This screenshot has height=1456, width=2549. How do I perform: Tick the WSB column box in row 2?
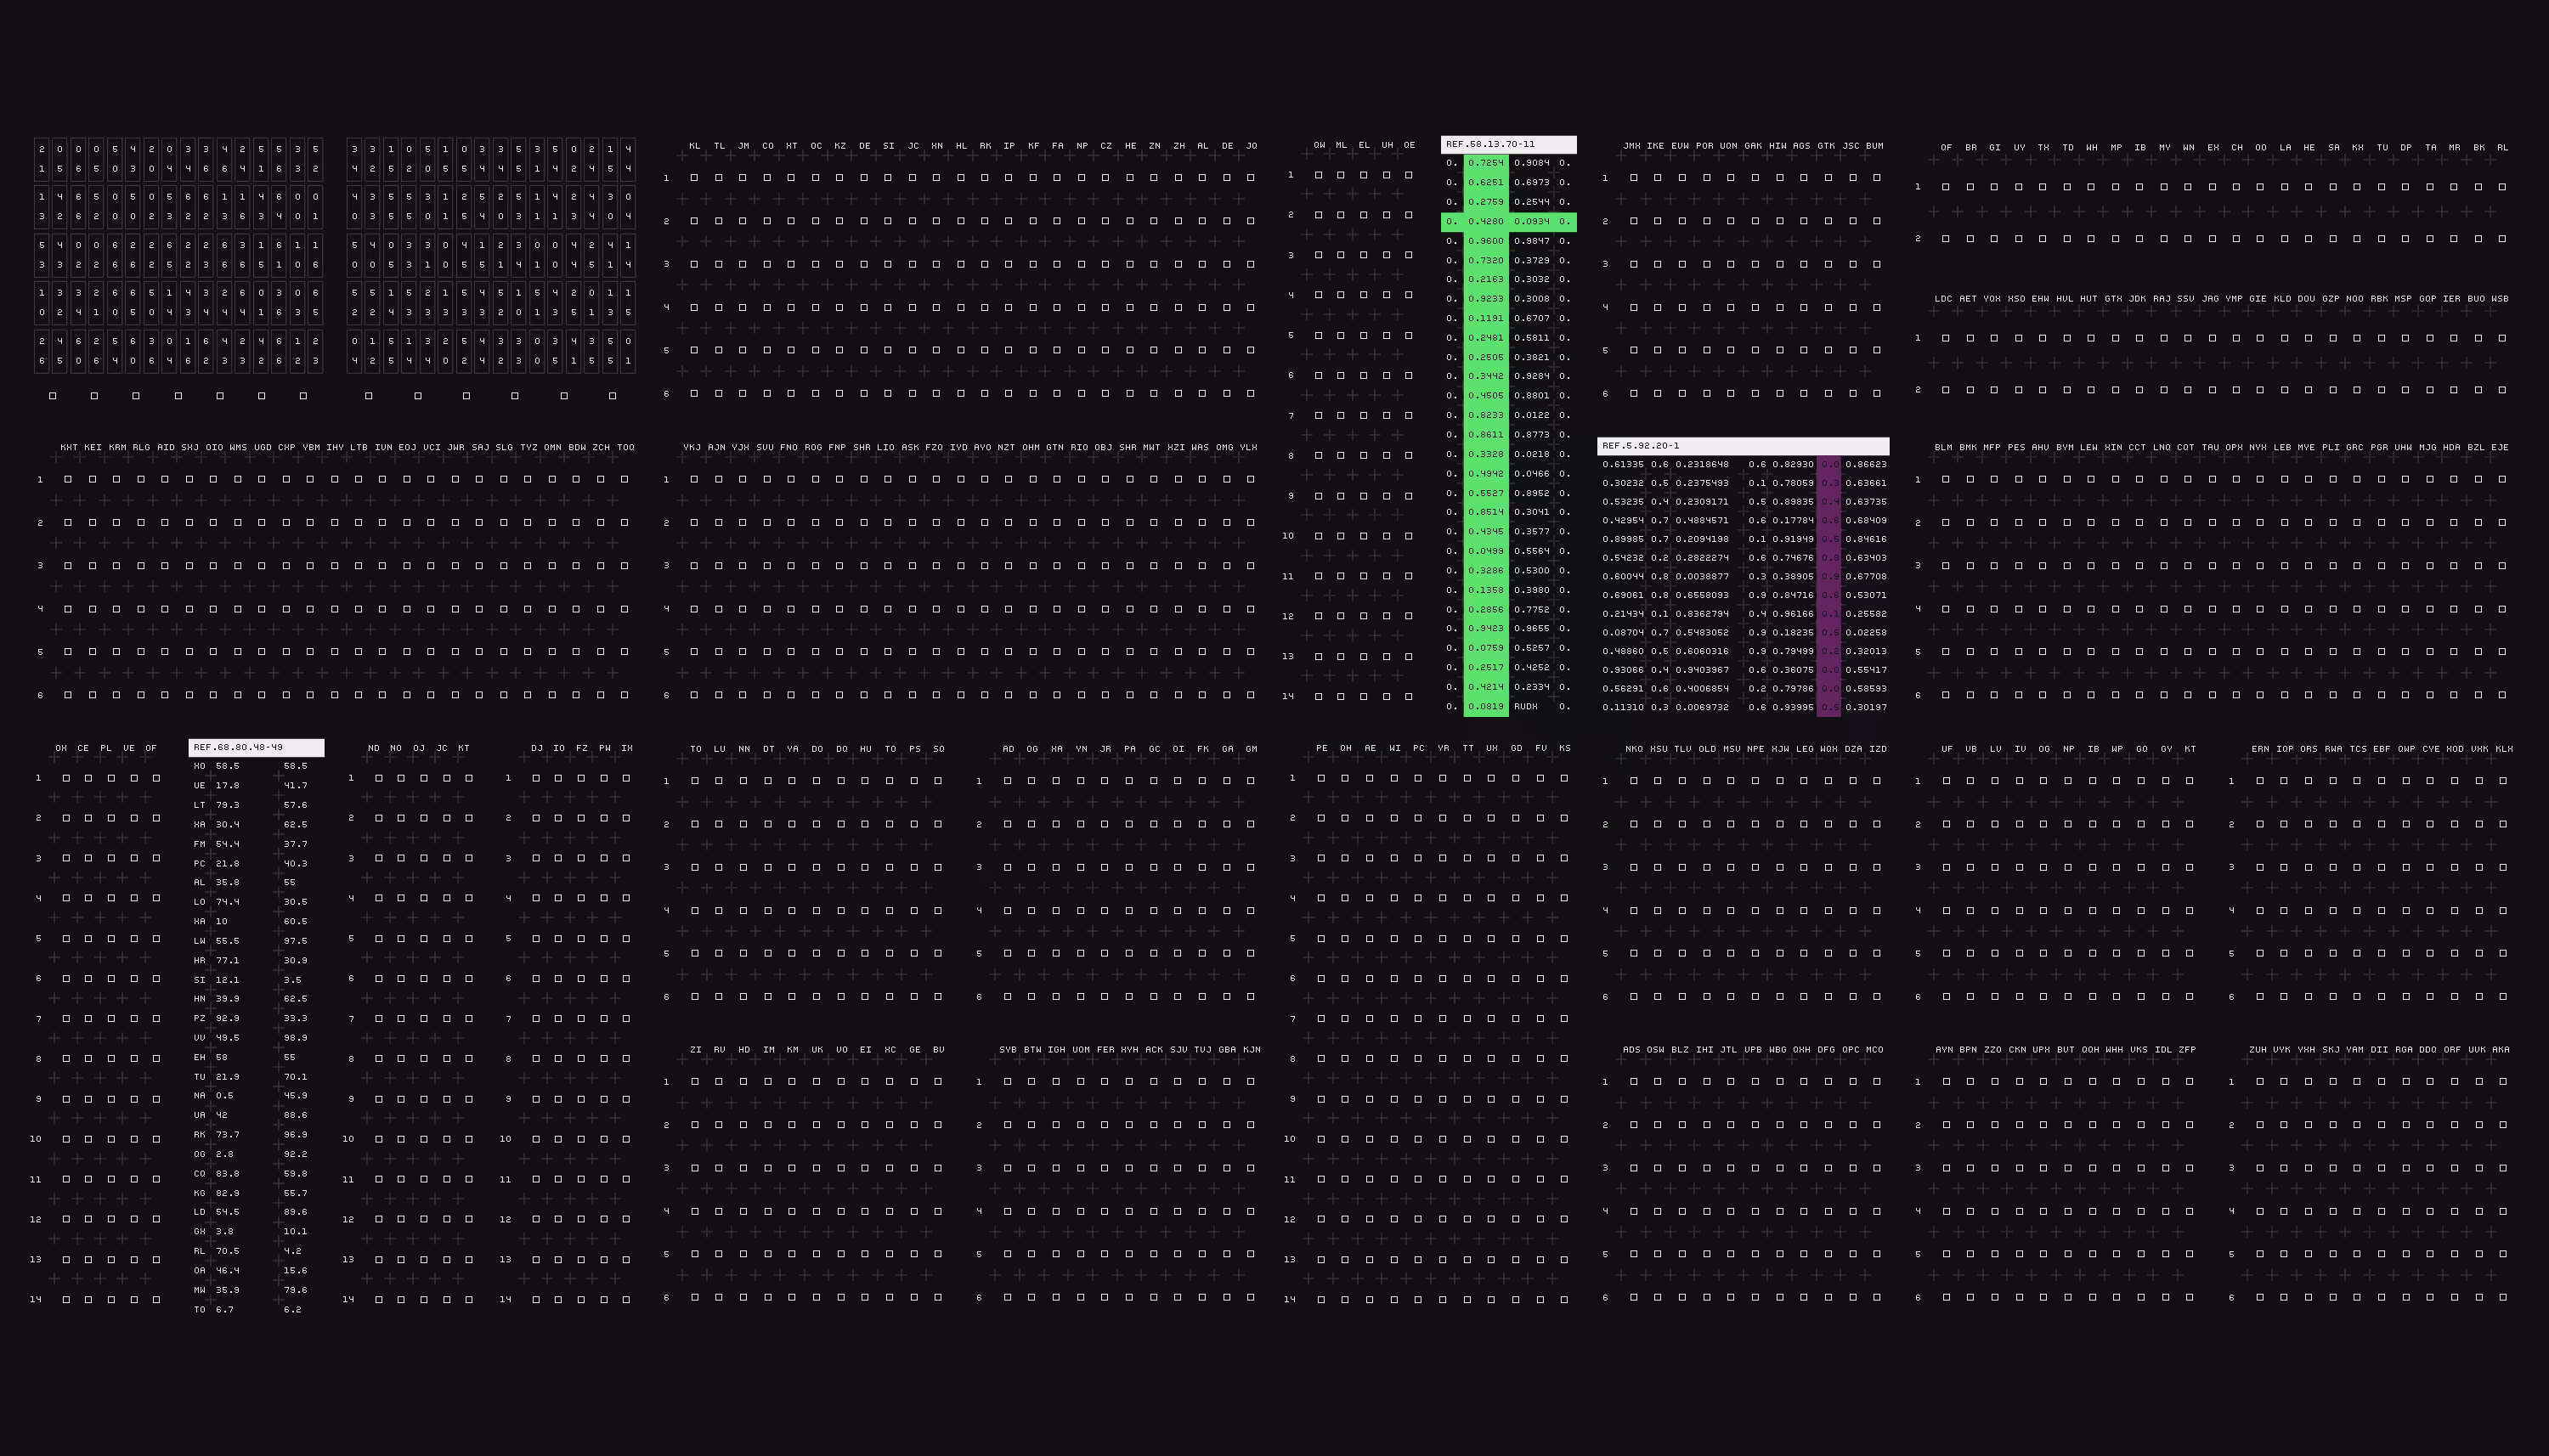coord(2503,390)
